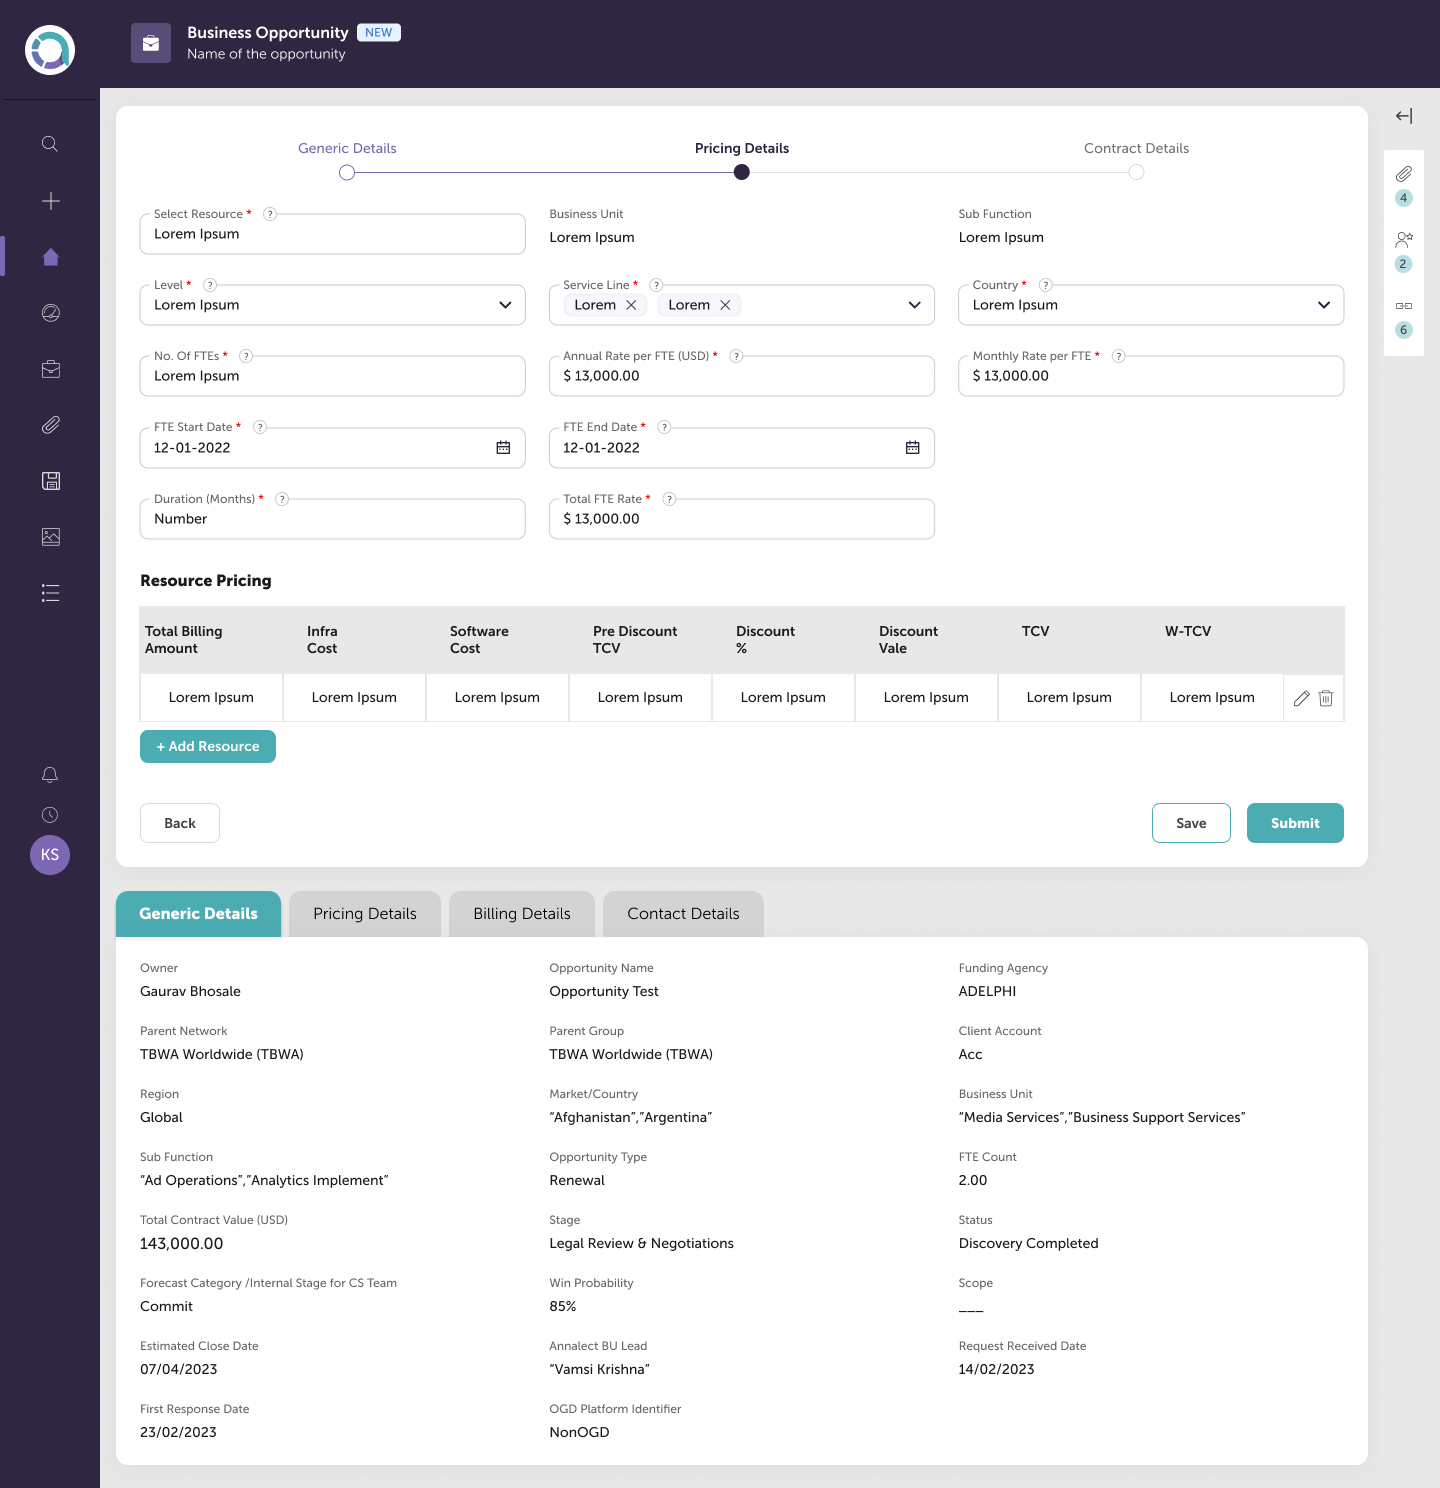1440x1488 pixels.
Task: Expand the Country dropdown
Action: point(1324,305)
